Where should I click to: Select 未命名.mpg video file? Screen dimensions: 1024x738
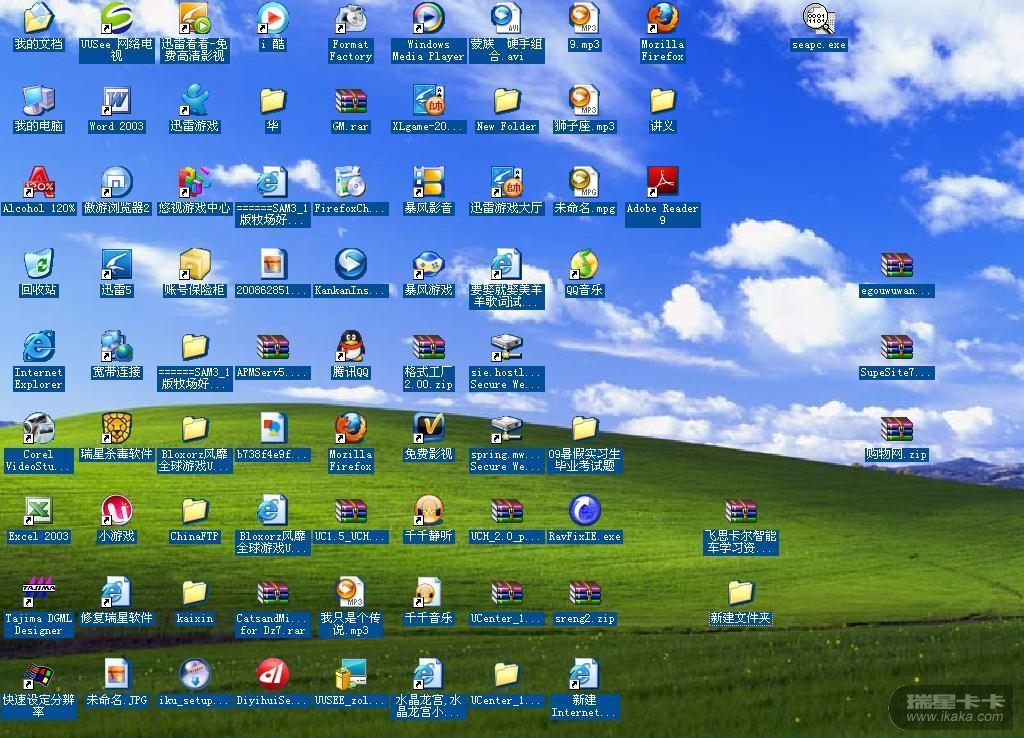(584, 182)
